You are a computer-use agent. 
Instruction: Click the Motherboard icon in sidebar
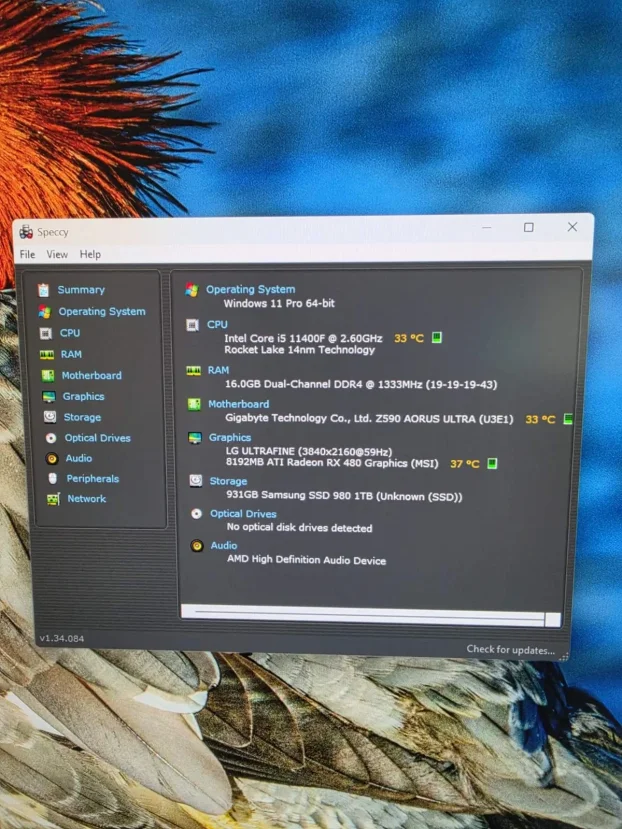pyautogui.click(x=48, y=375)
